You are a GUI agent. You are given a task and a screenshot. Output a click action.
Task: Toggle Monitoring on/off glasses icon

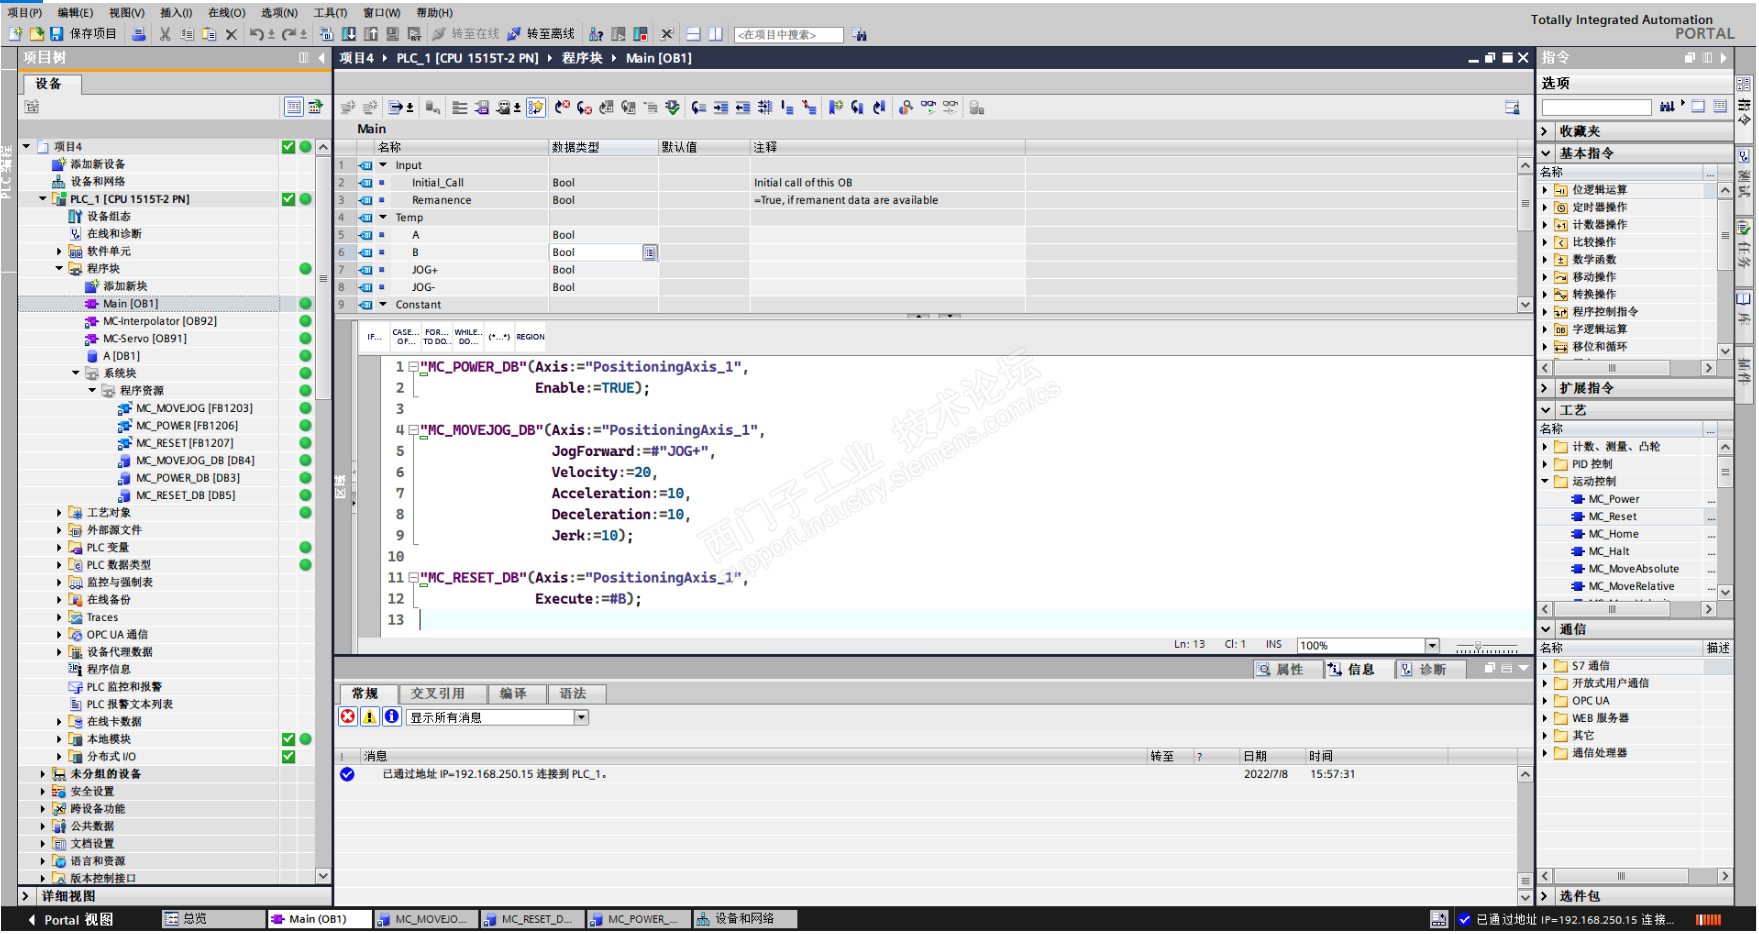pos(929,107)
